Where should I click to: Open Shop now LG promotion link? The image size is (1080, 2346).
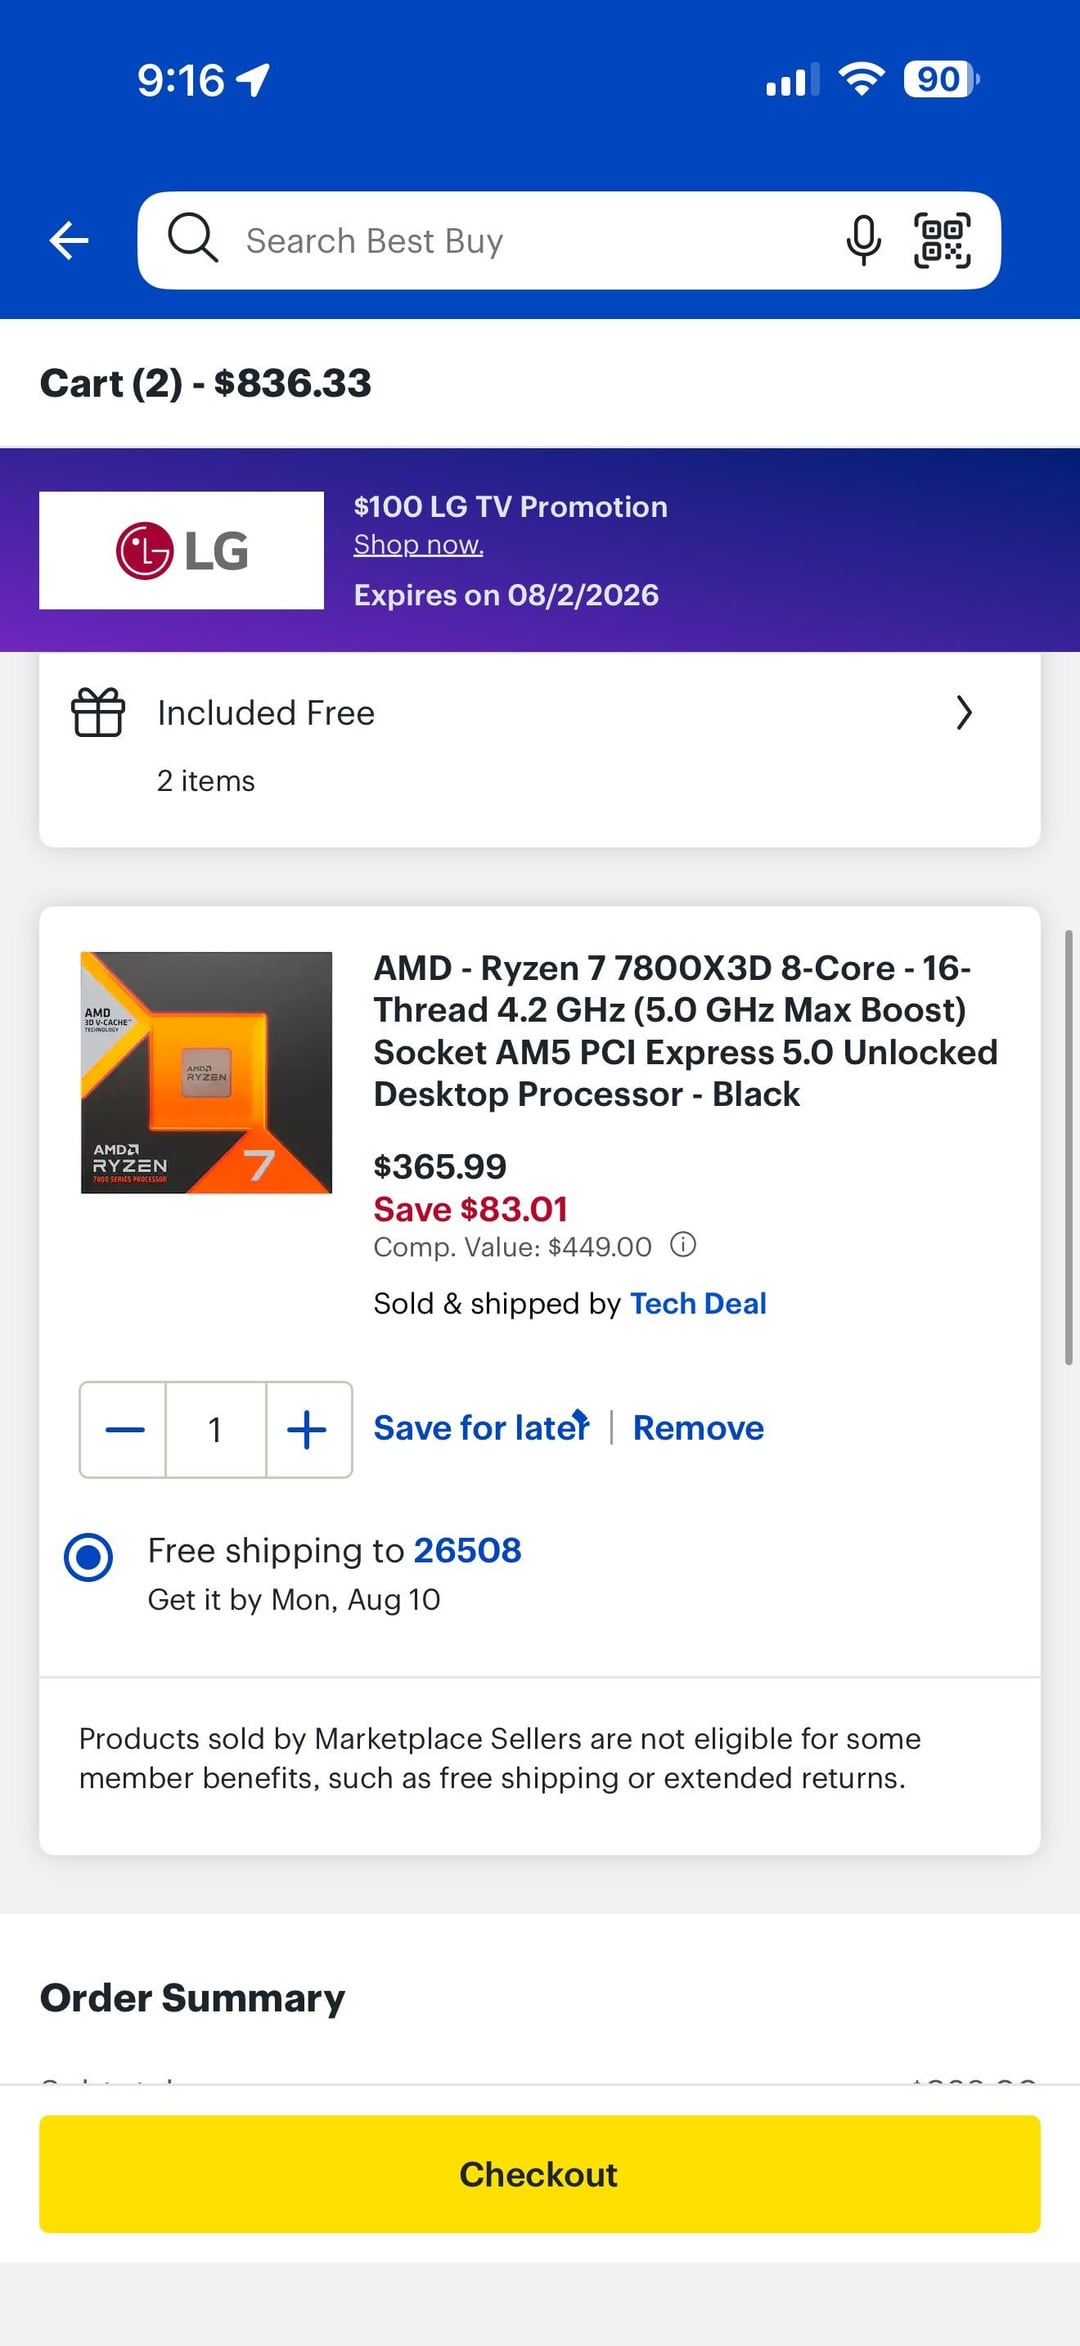click(x=418, y=545)
